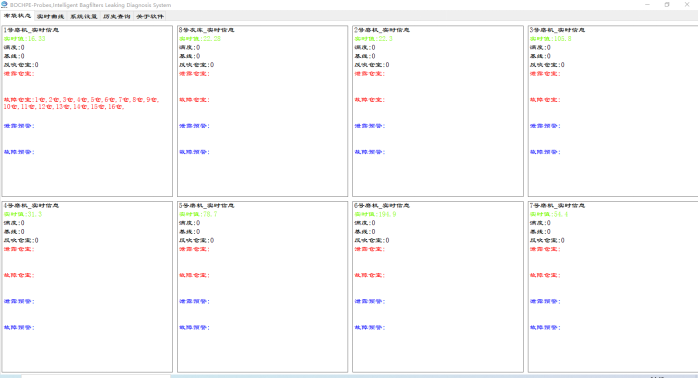Select the 1号磨机 real-time info panel
This screenshot has width=698, height=379.
(x=87, y=111)
